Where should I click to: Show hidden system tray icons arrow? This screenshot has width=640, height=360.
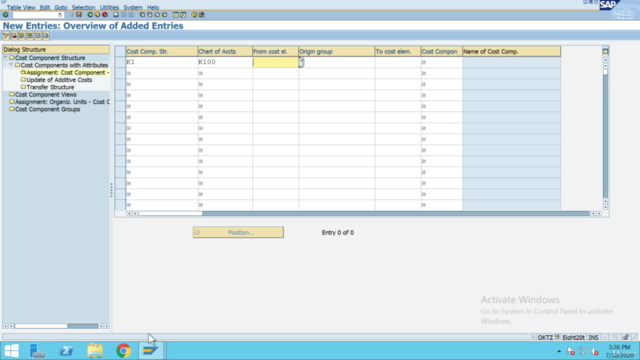point(559,351)
